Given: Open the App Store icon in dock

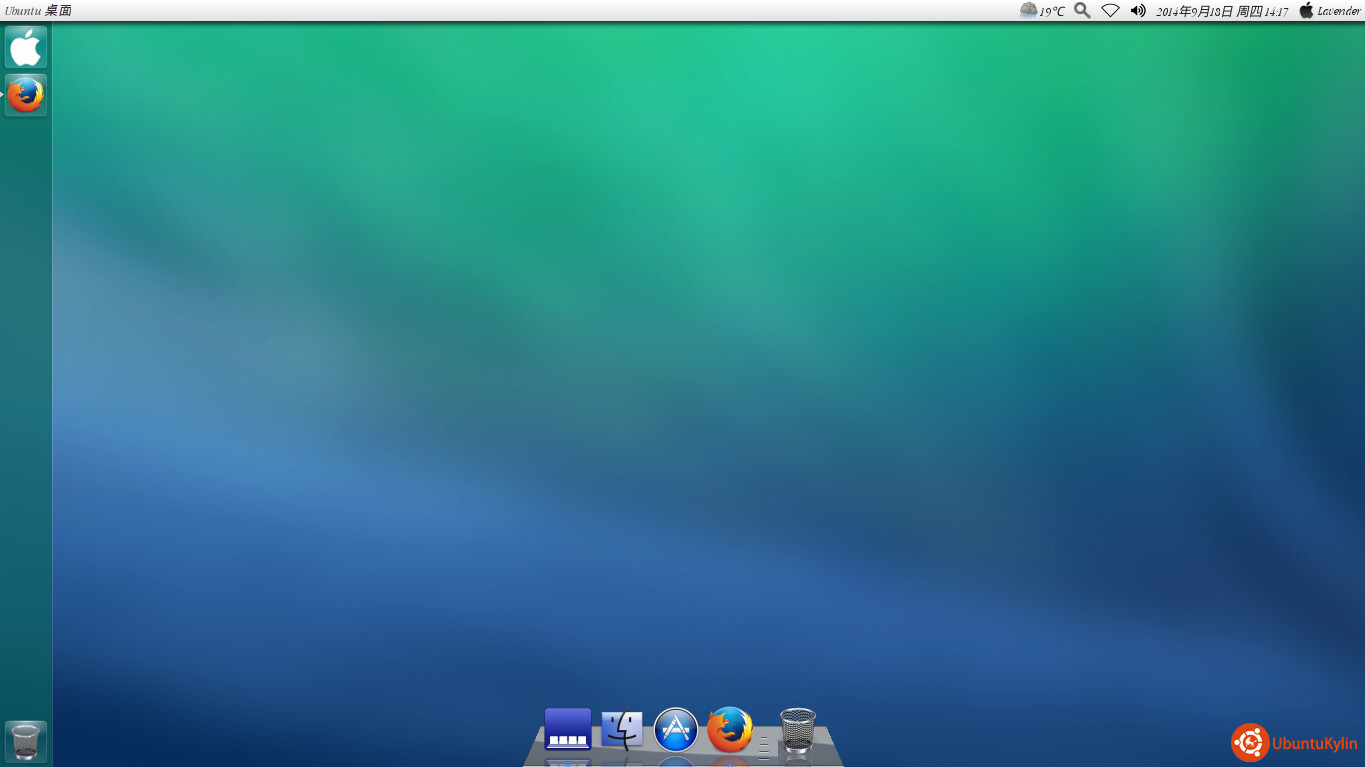Looking at the screenshot, I should (676, 730).
